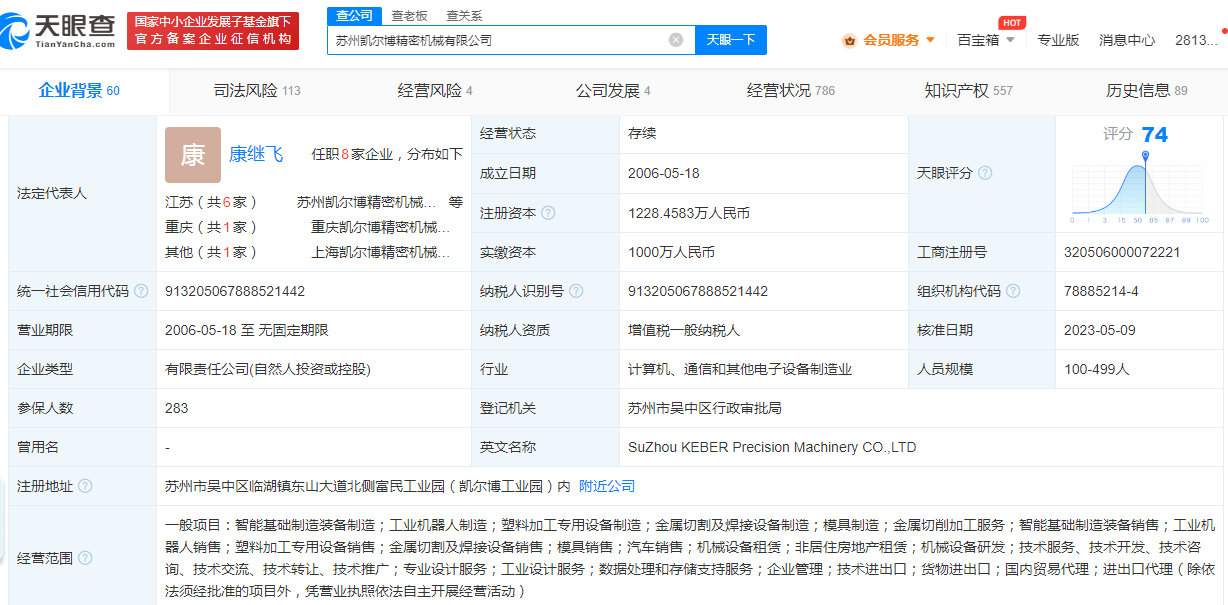Click the help icon next to 组织机构代码
This screenshot has height=605, width=1228.
tap(1013, 291)
